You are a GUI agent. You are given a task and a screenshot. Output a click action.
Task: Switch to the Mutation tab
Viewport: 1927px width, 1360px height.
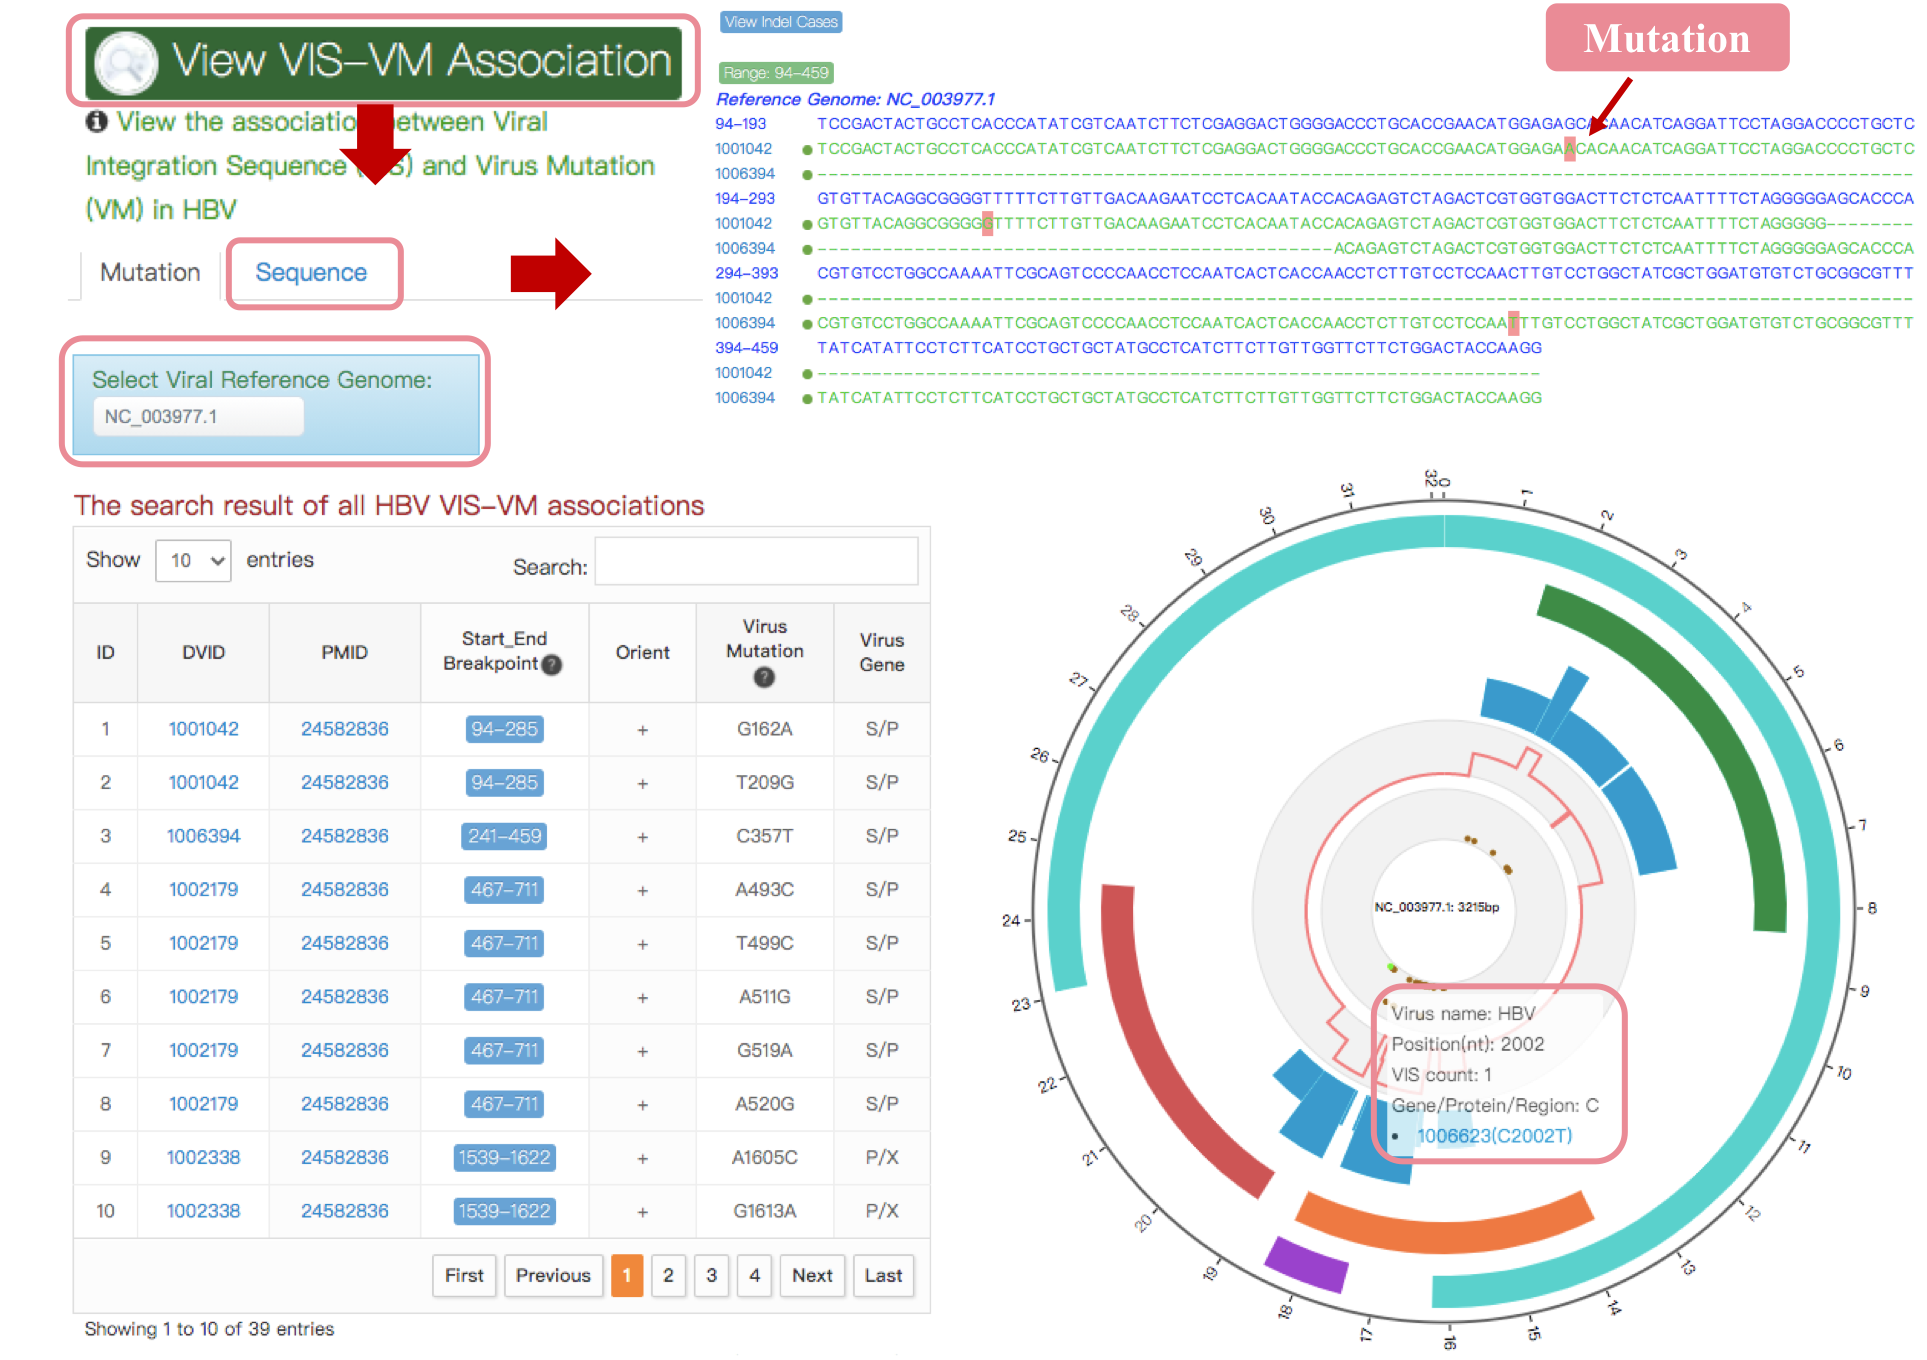pyautogui.click(x=150, y=273)
